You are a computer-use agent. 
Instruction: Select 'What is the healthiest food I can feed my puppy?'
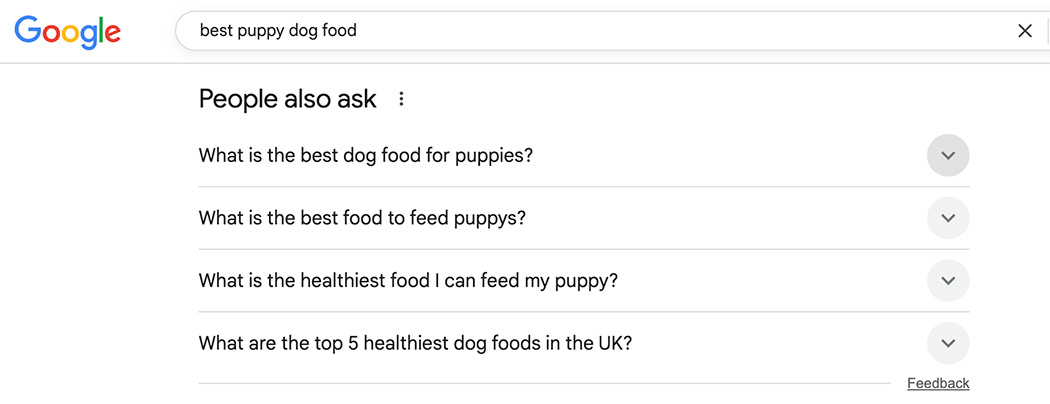tap(408, 281)
